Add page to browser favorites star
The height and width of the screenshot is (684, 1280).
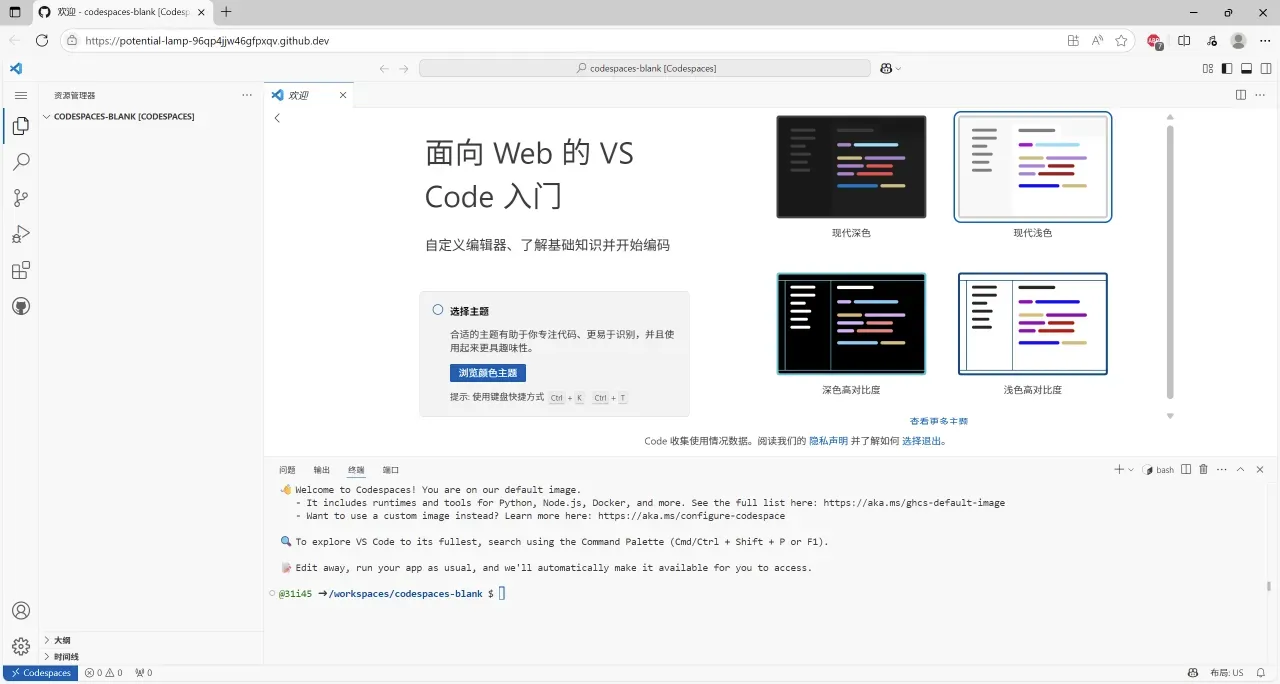click(1121, 41)
